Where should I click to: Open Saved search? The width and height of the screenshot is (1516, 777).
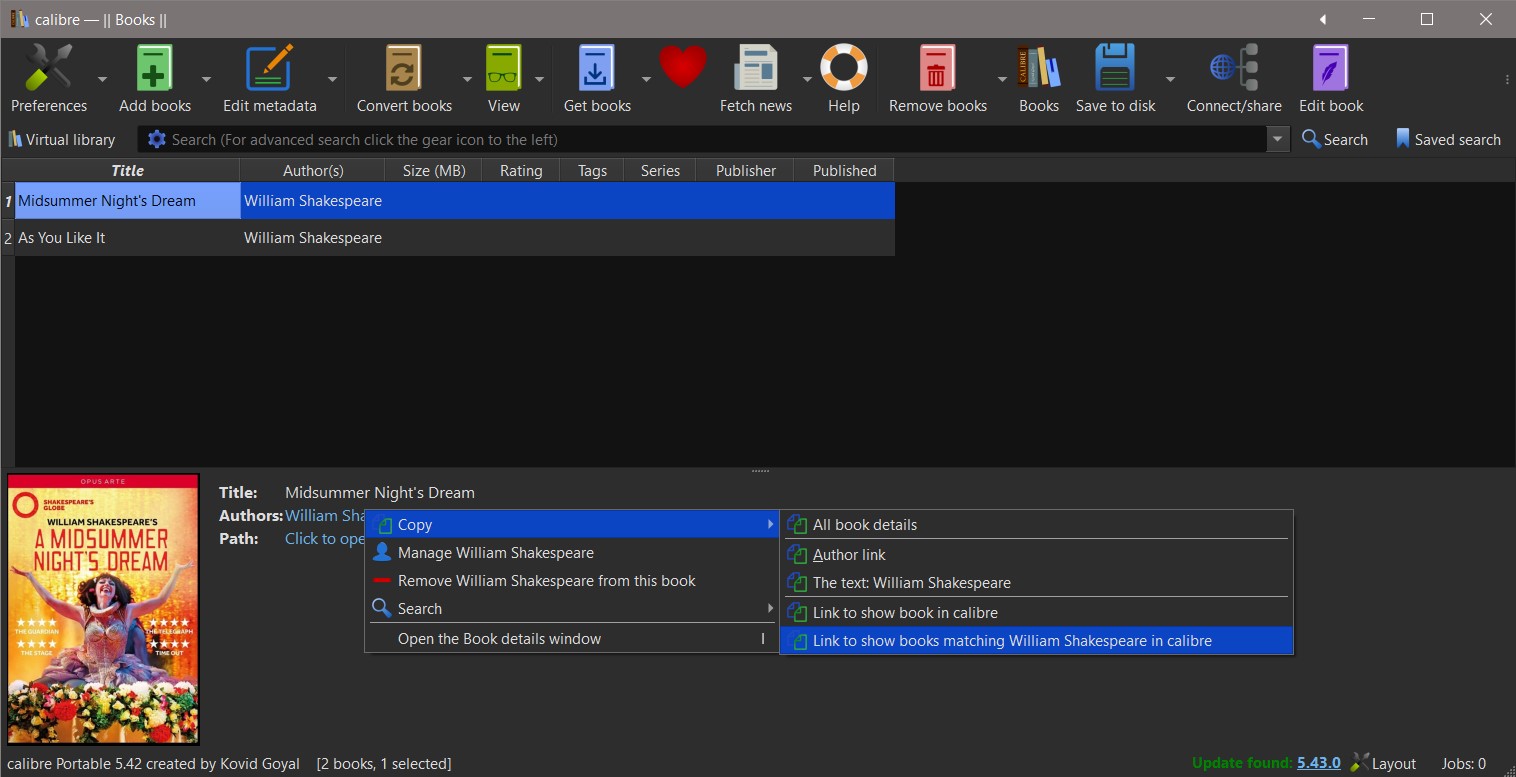(1447, 139)
